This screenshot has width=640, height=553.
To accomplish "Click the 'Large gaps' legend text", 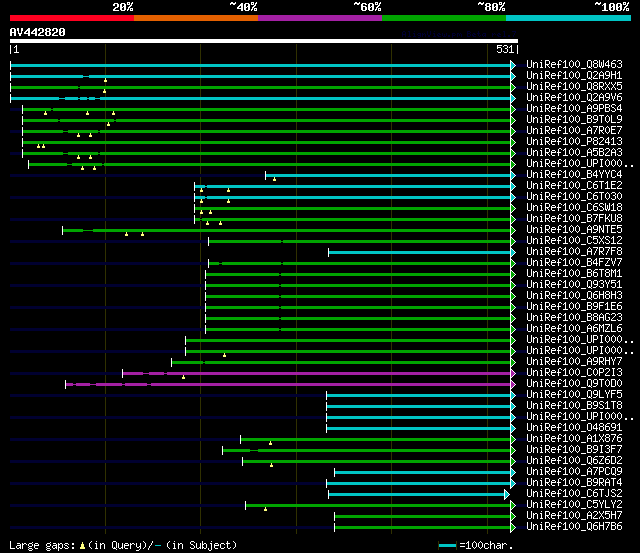I will click(x=42, y=546).
